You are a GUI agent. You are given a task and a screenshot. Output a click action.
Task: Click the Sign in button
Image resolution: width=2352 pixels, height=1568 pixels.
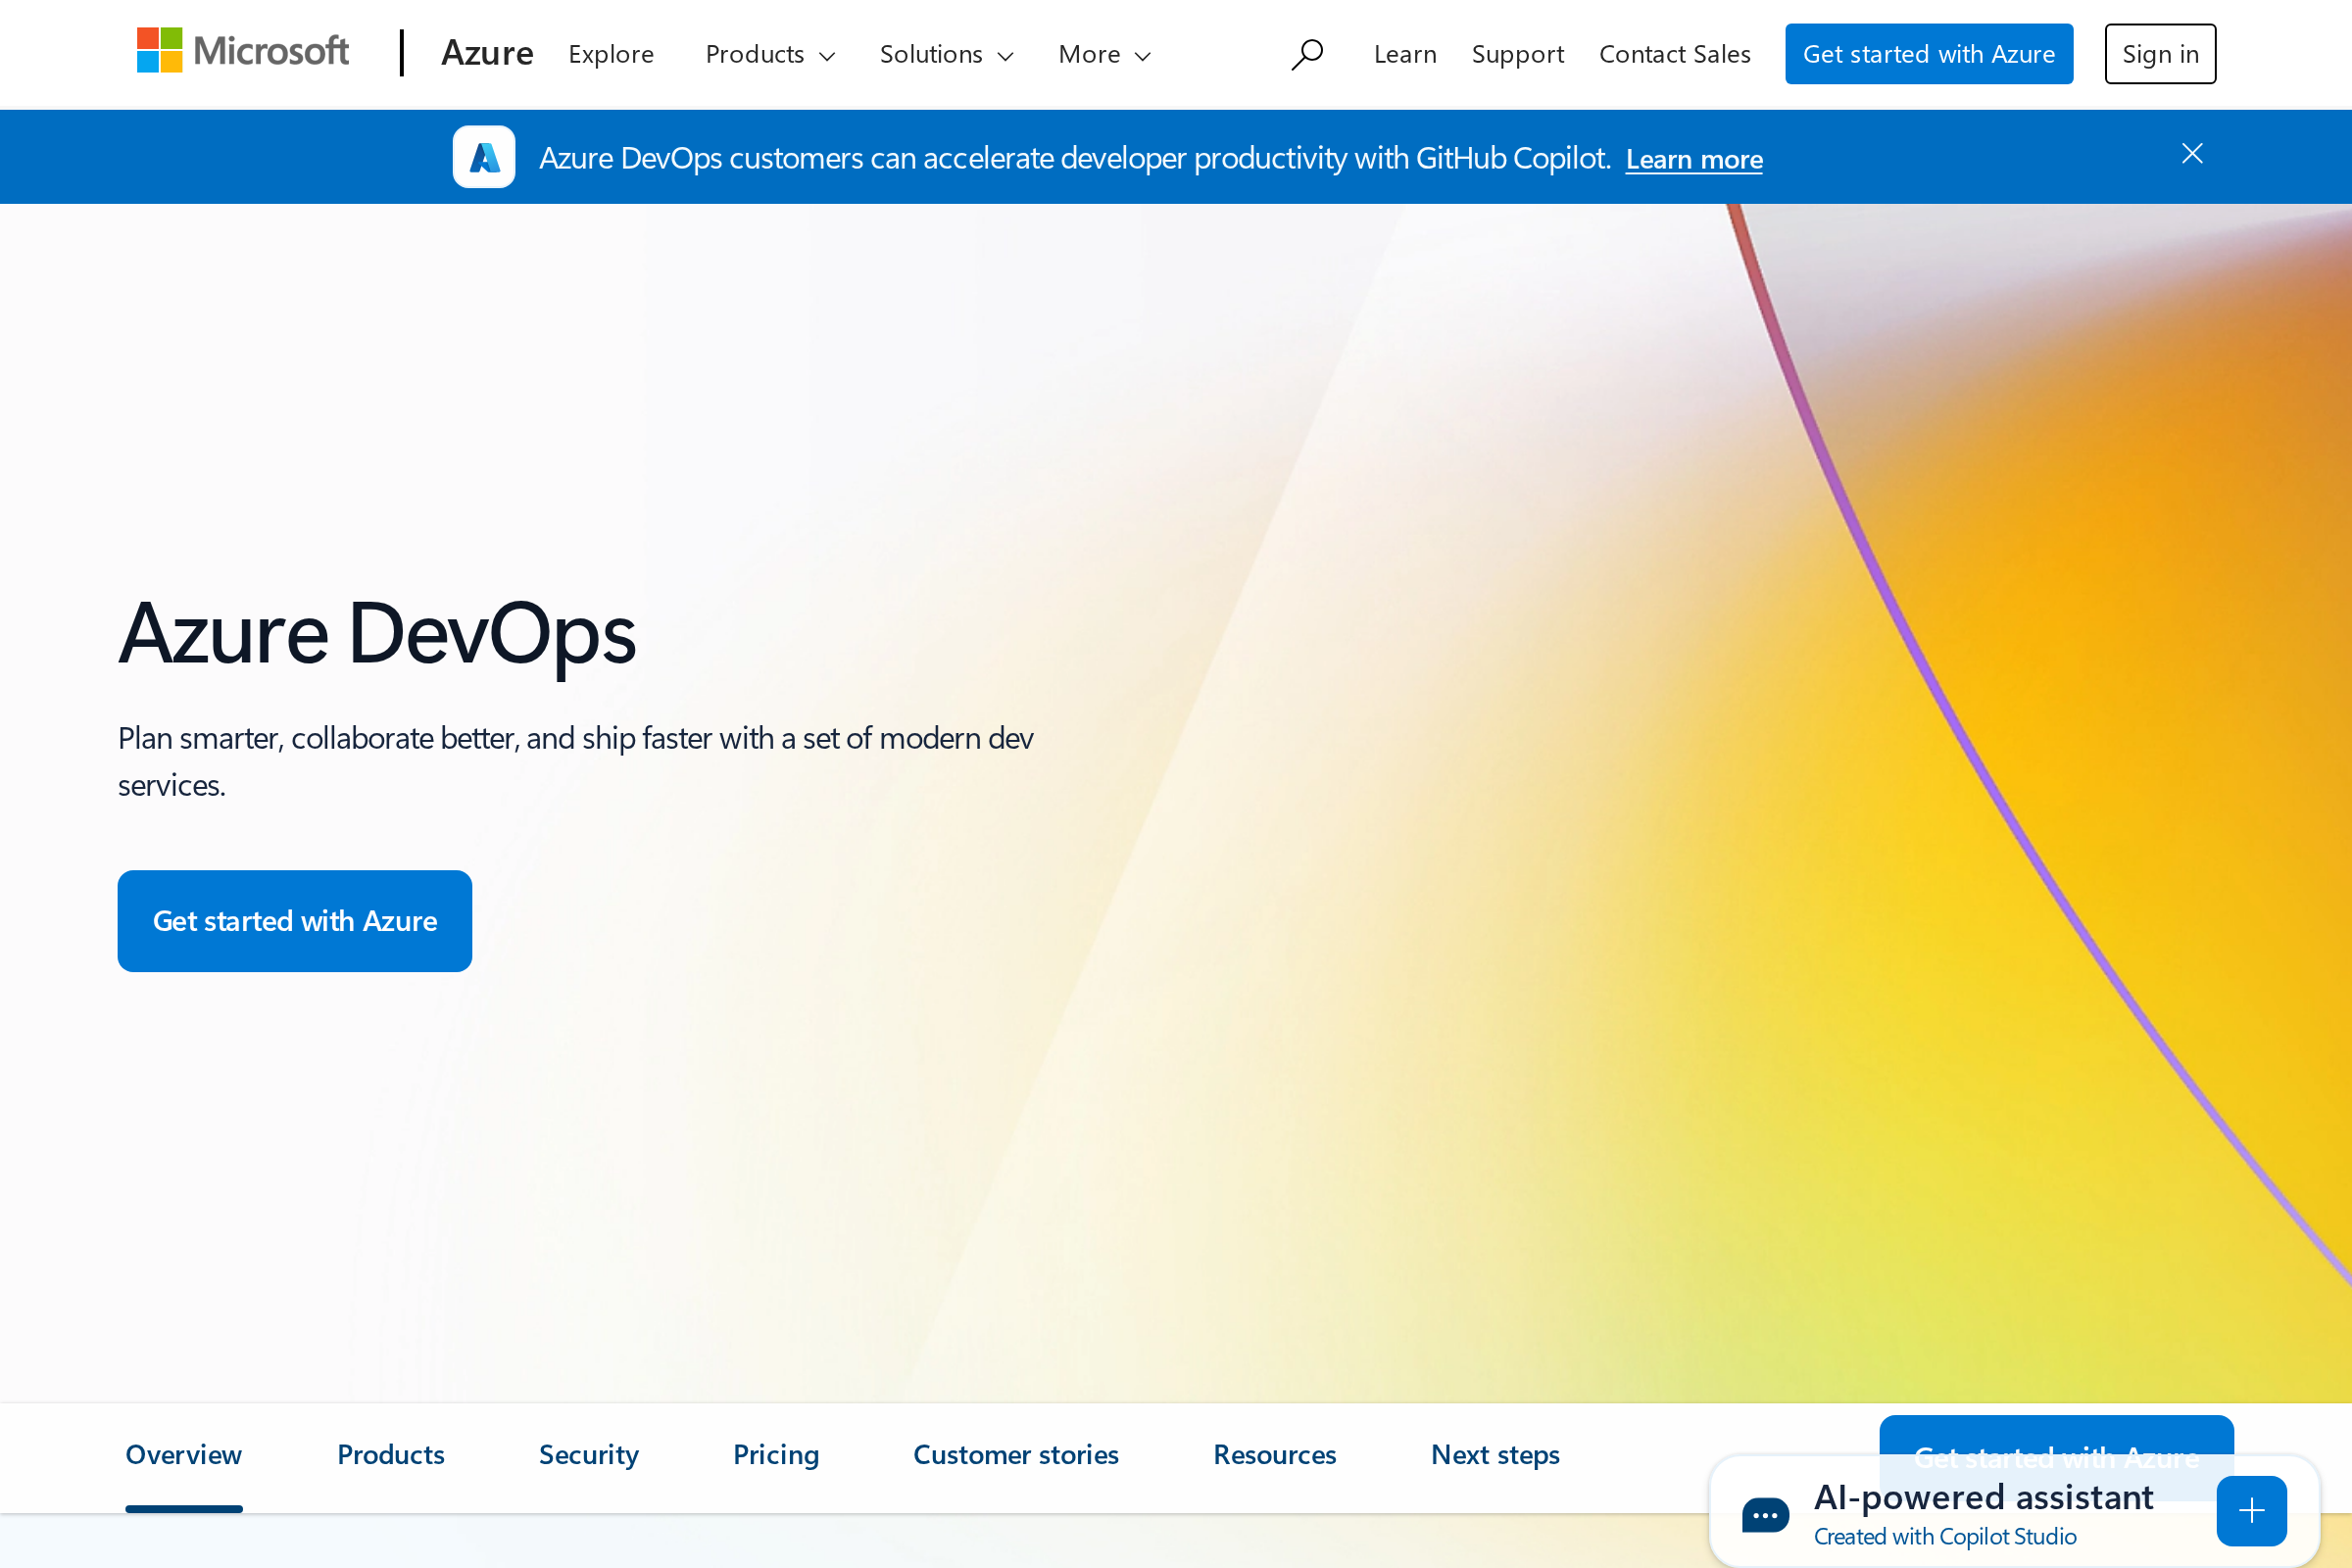pos(2160,53)
